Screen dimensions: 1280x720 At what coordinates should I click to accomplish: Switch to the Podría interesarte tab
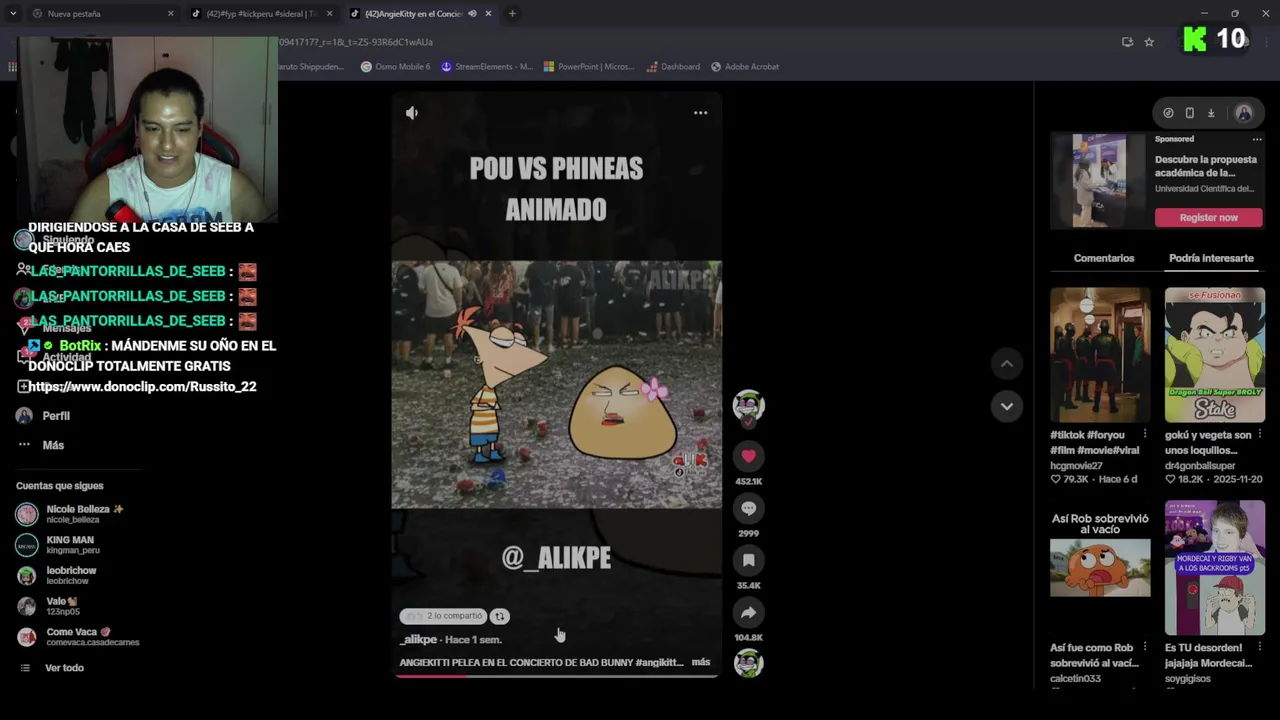click(1211, 258)
